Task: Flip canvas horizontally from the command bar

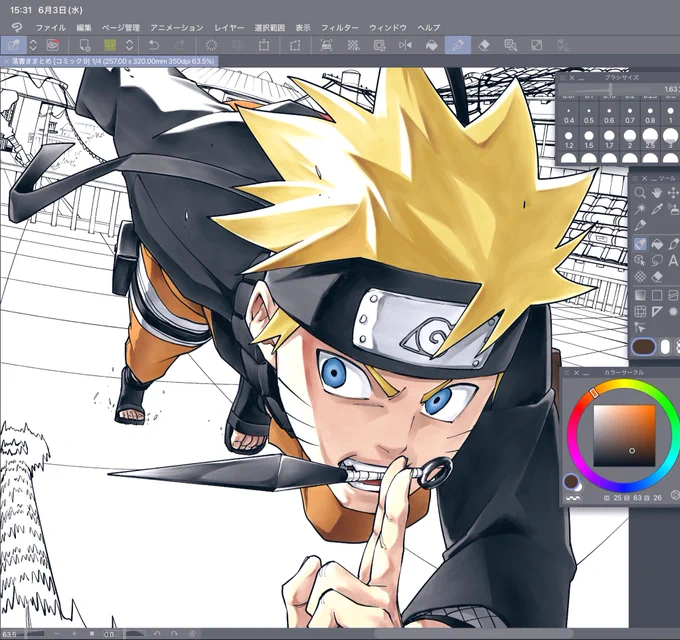Action: 405,45
